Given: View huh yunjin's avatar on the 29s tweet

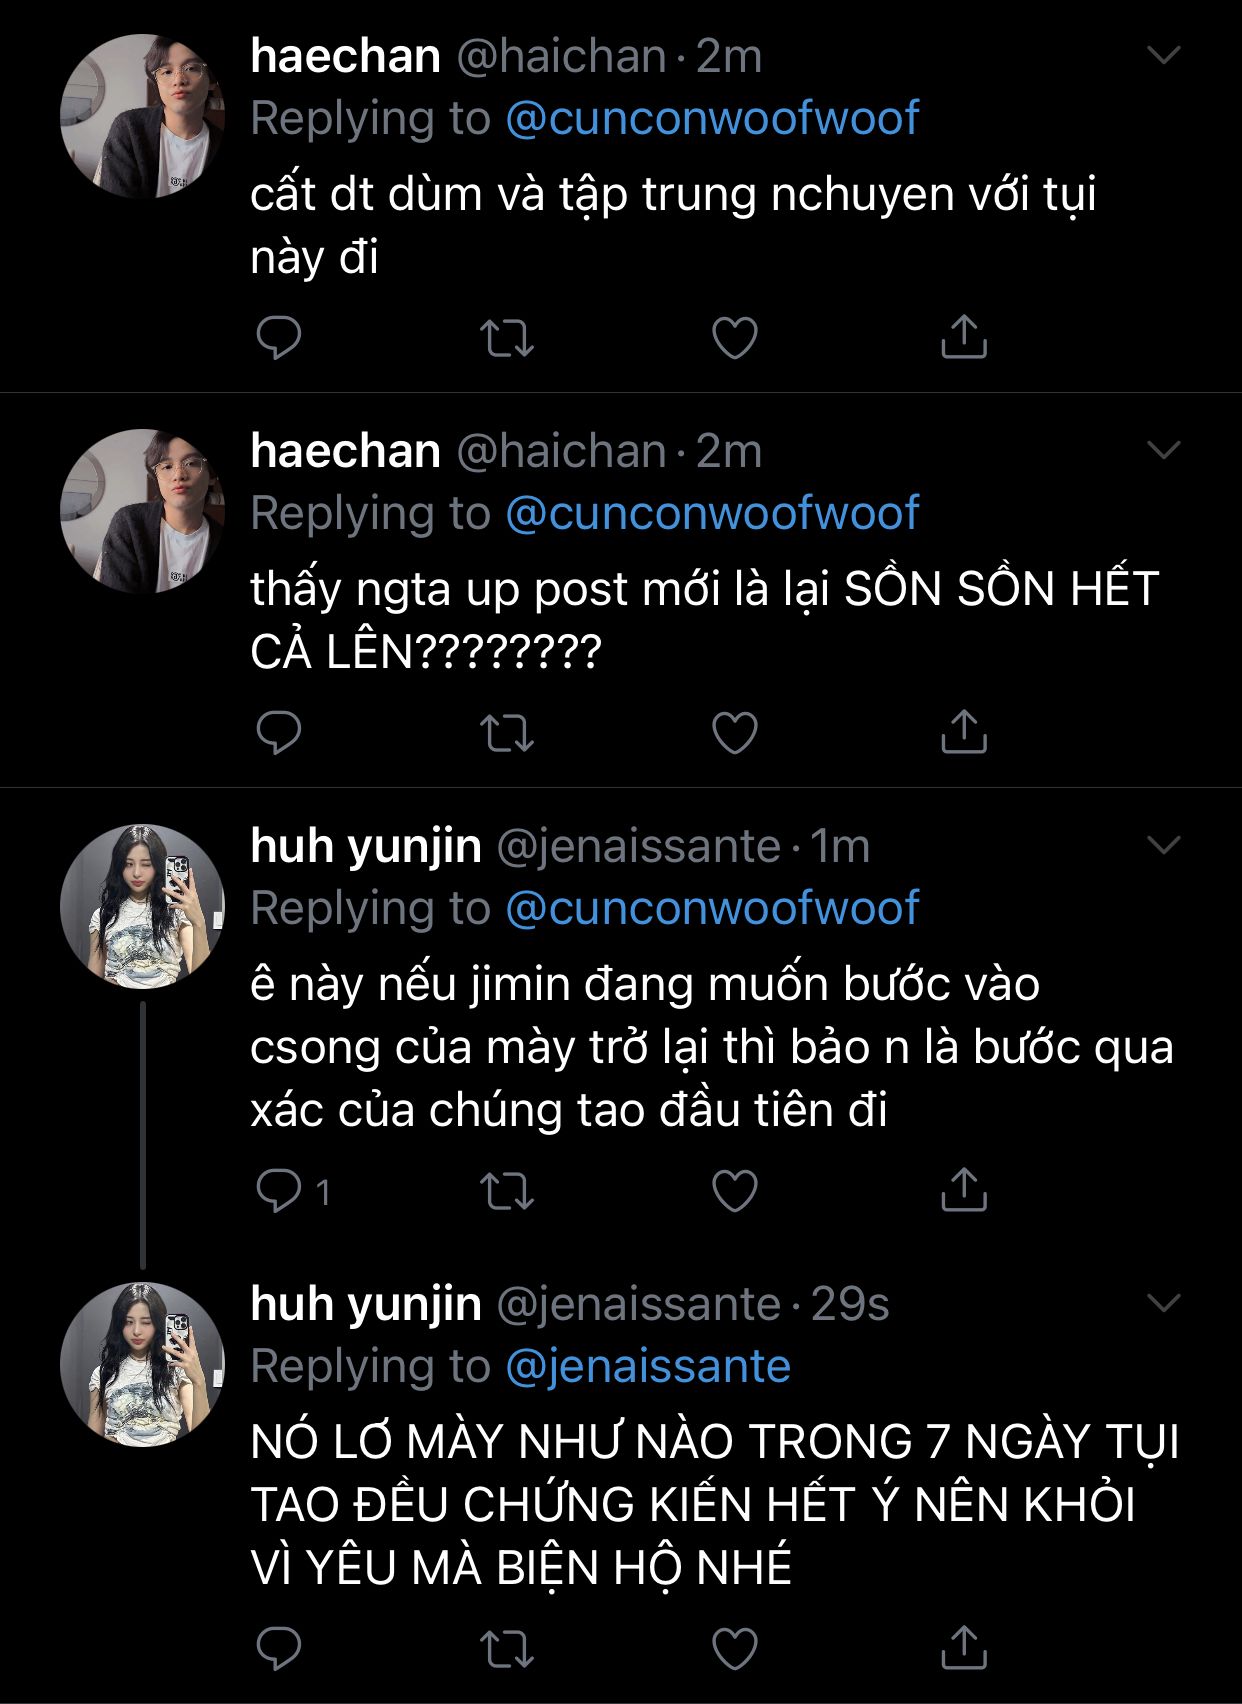Looking at the screenshot, I should [x=142, y=1365].
